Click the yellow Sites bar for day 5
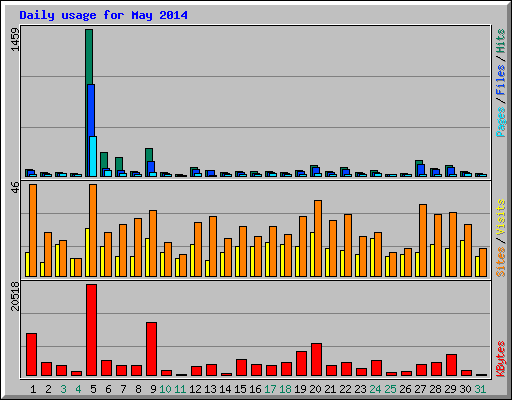This screenshot has width=512, height=400. (87, 252)
